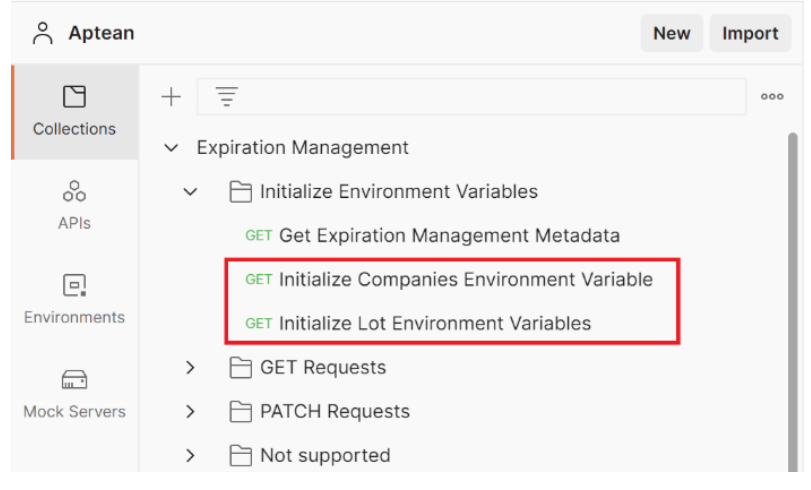Viewport: 811px width, 490px height.
Task: Click the Aptean user profile icon
Action: tap(42, 33)
